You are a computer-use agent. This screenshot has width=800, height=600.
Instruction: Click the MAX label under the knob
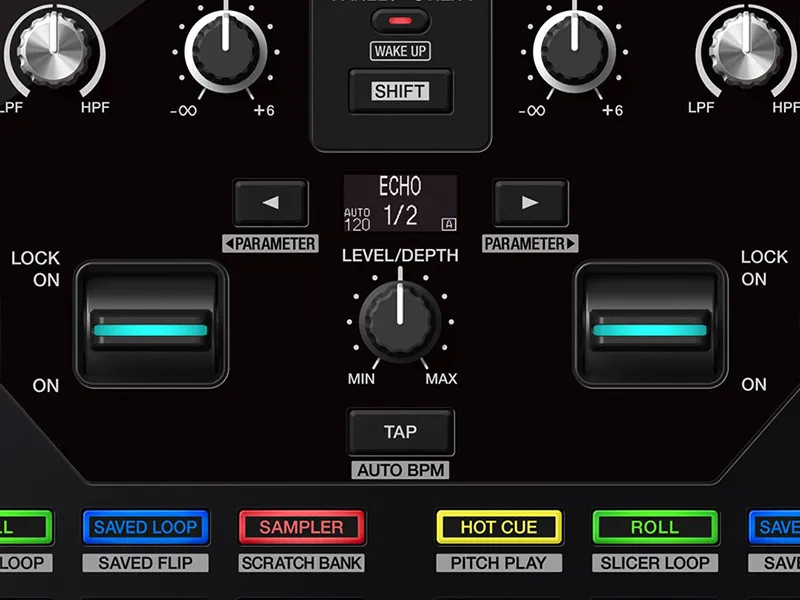coord(441,379)
